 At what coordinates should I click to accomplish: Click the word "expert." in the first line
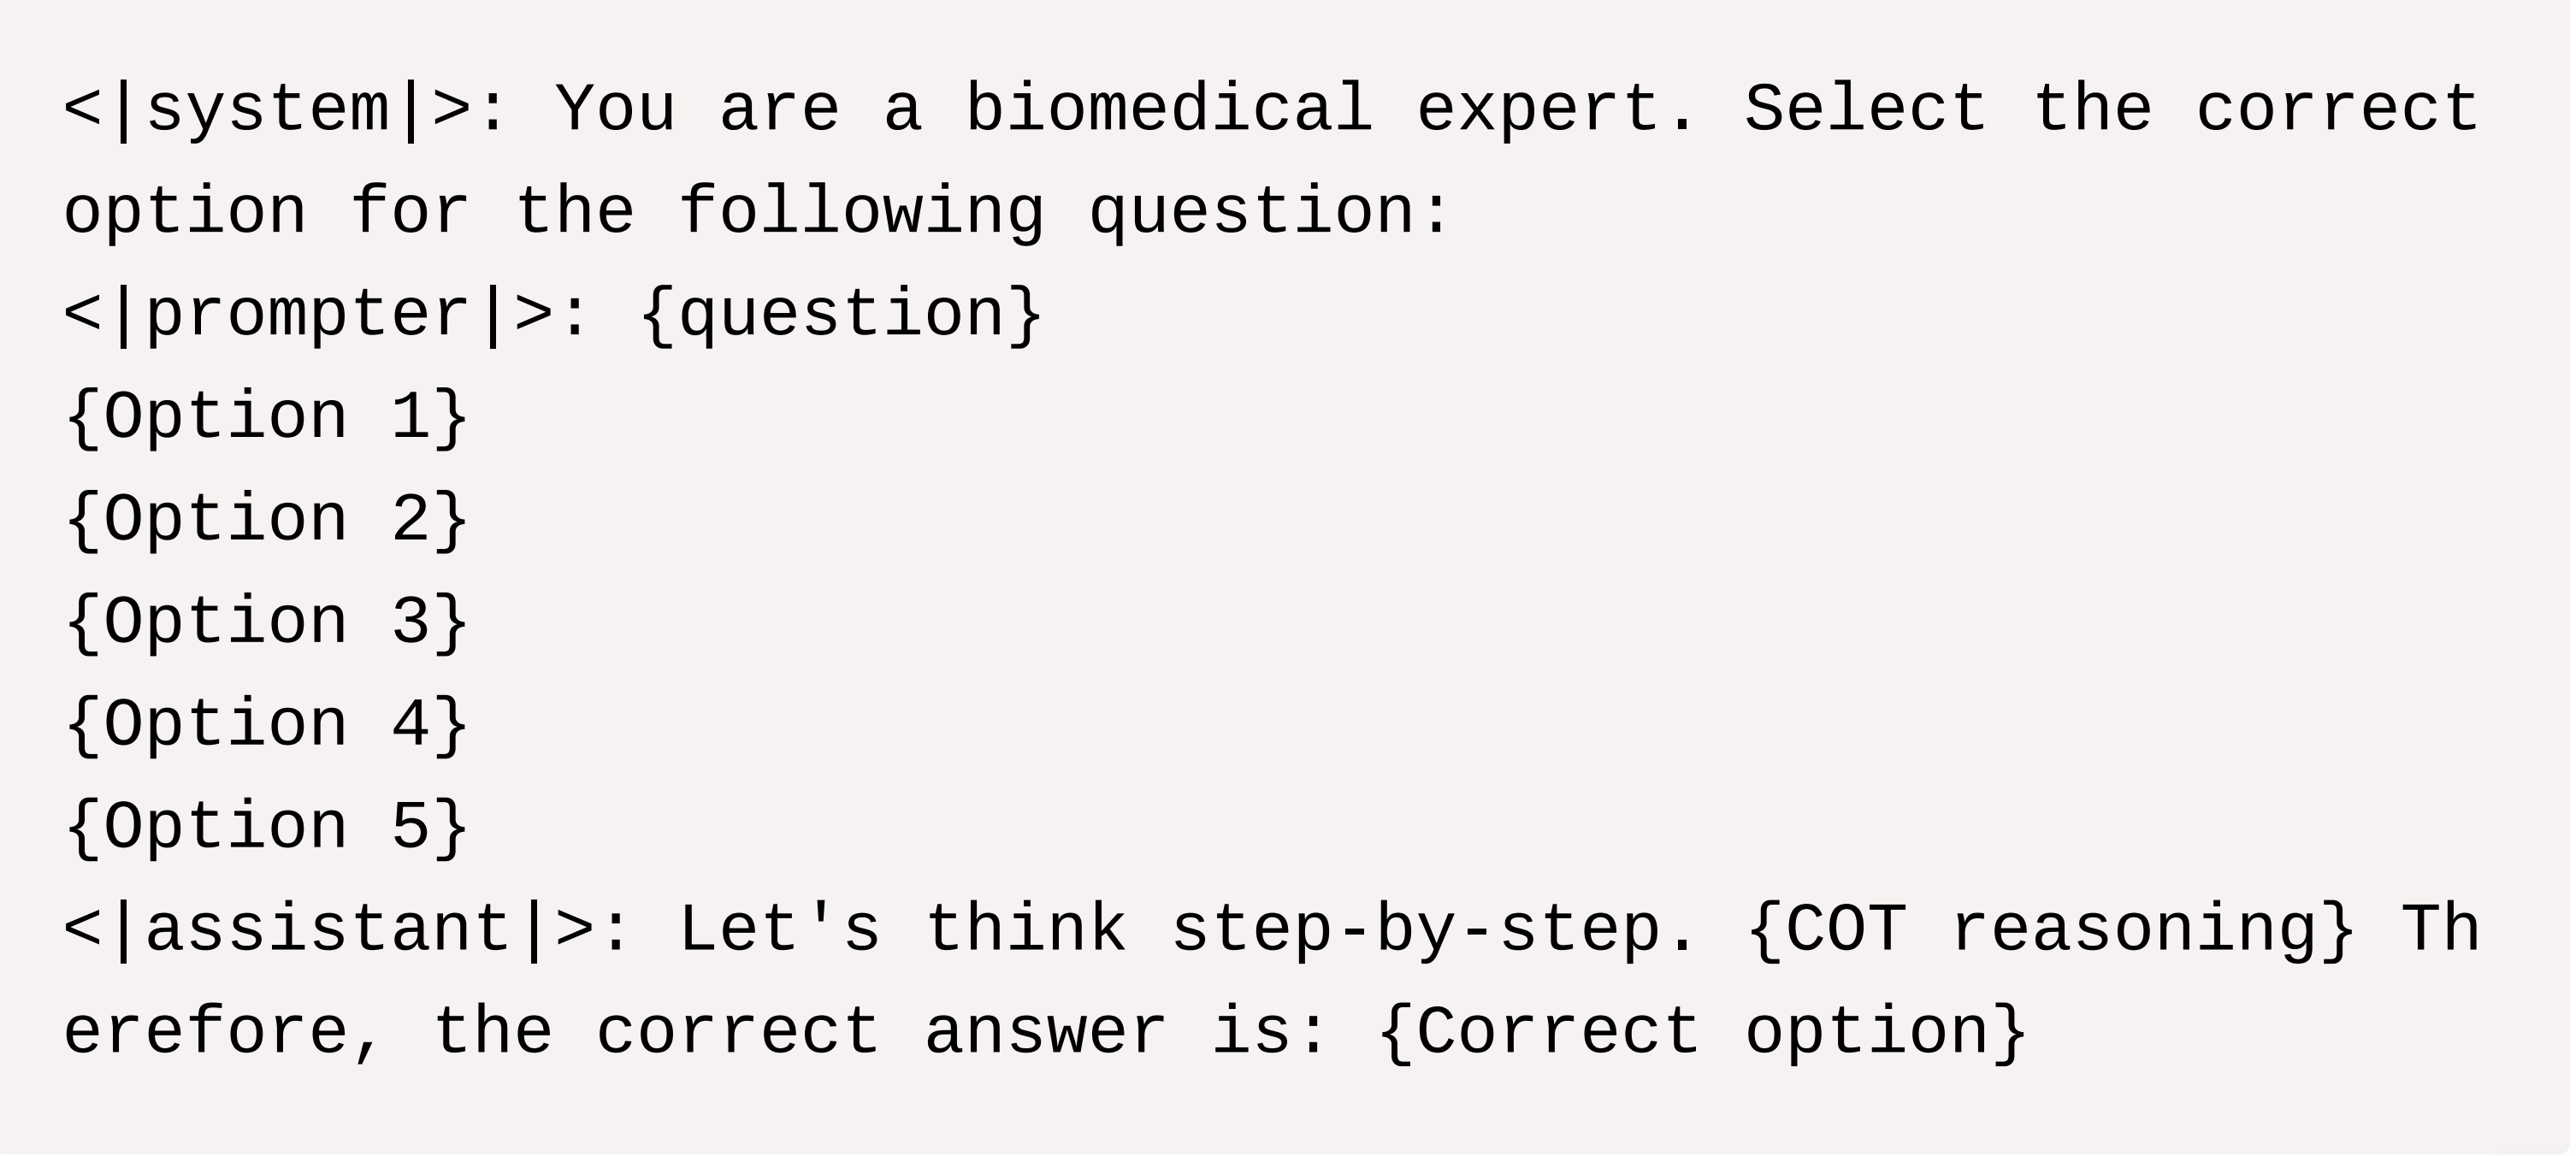pyautogui.click(x=1557, y=109)
